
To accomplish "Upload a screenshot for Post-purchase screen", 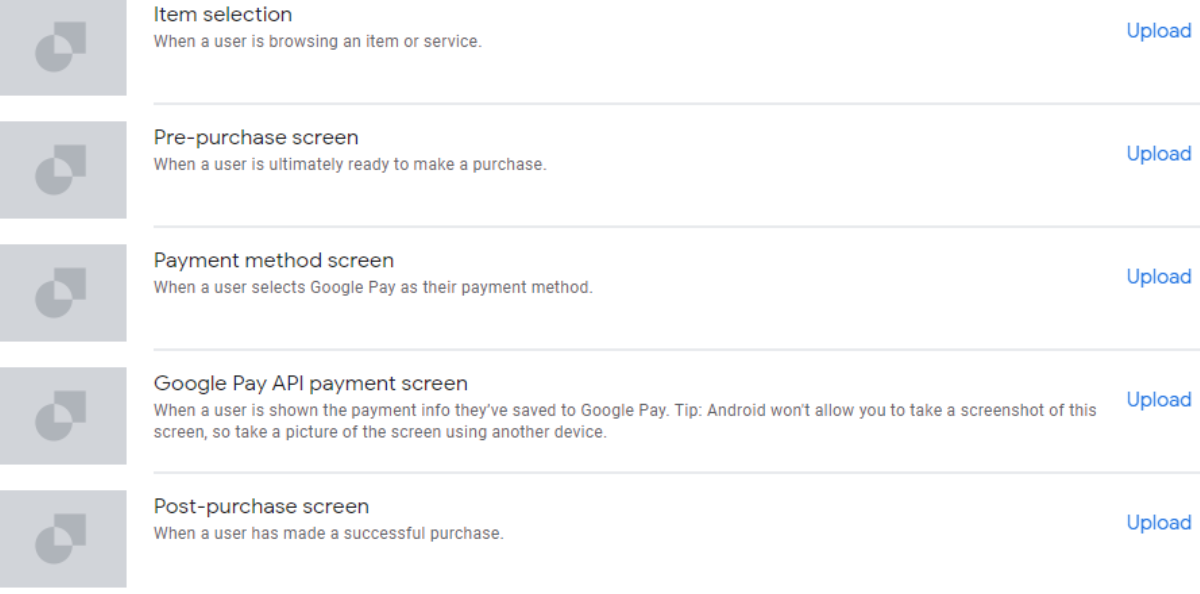I will [1158, 523].
